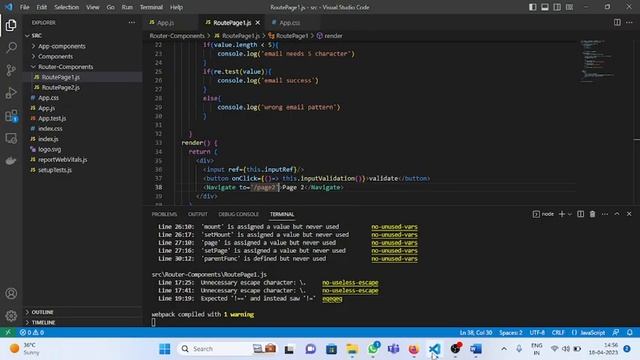640x360 pixels.
Task: Open the Explorer view in activity bar
Action: [x=11, y=25]
